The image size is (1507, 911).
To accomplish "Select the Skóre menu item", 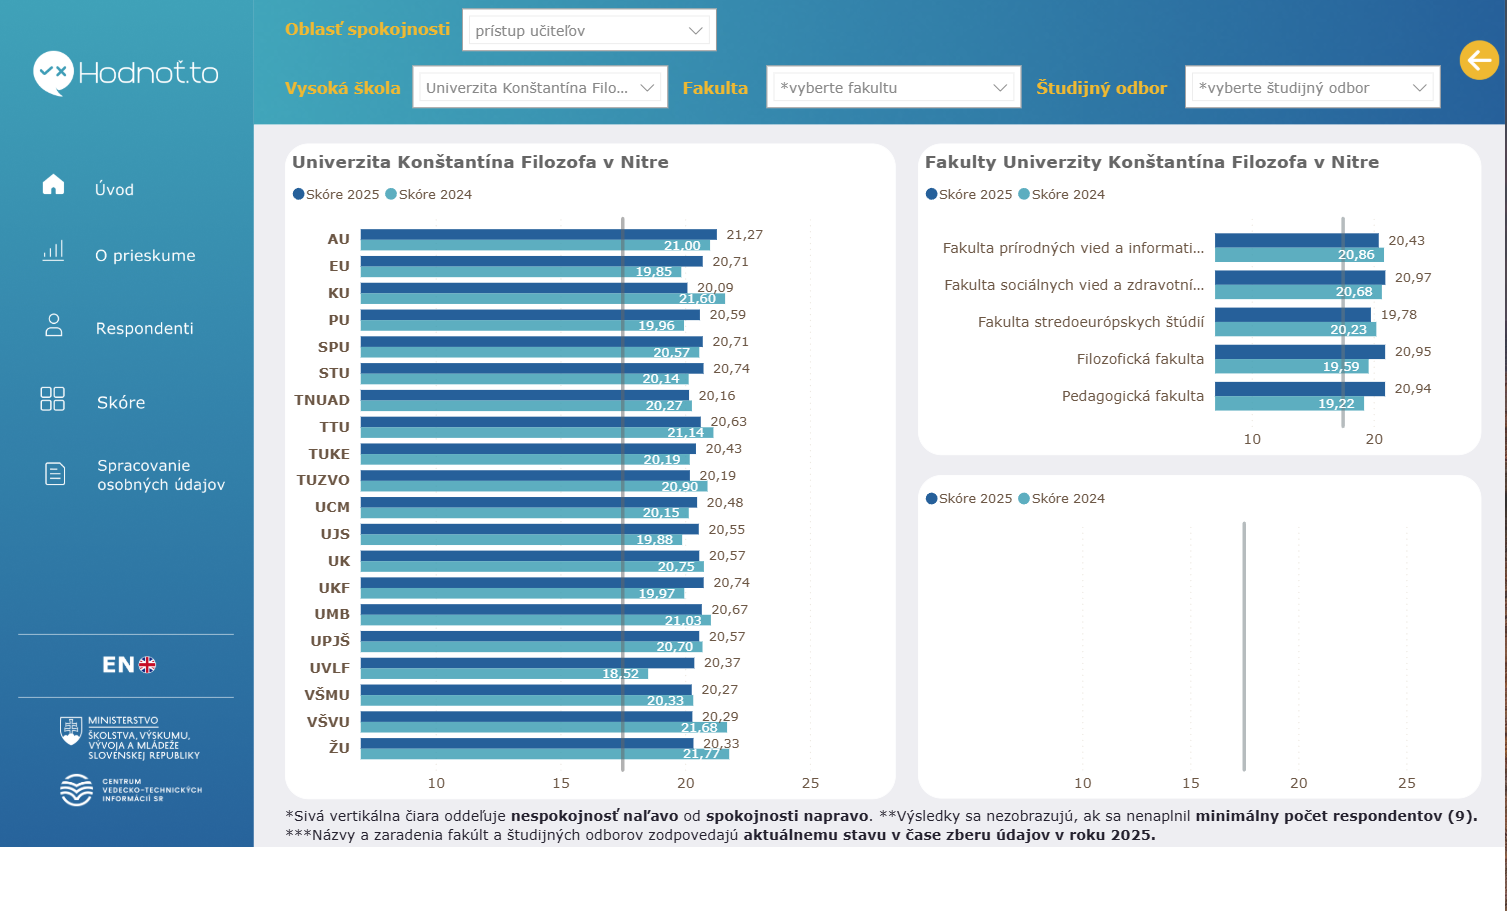I will coord(121,403).
